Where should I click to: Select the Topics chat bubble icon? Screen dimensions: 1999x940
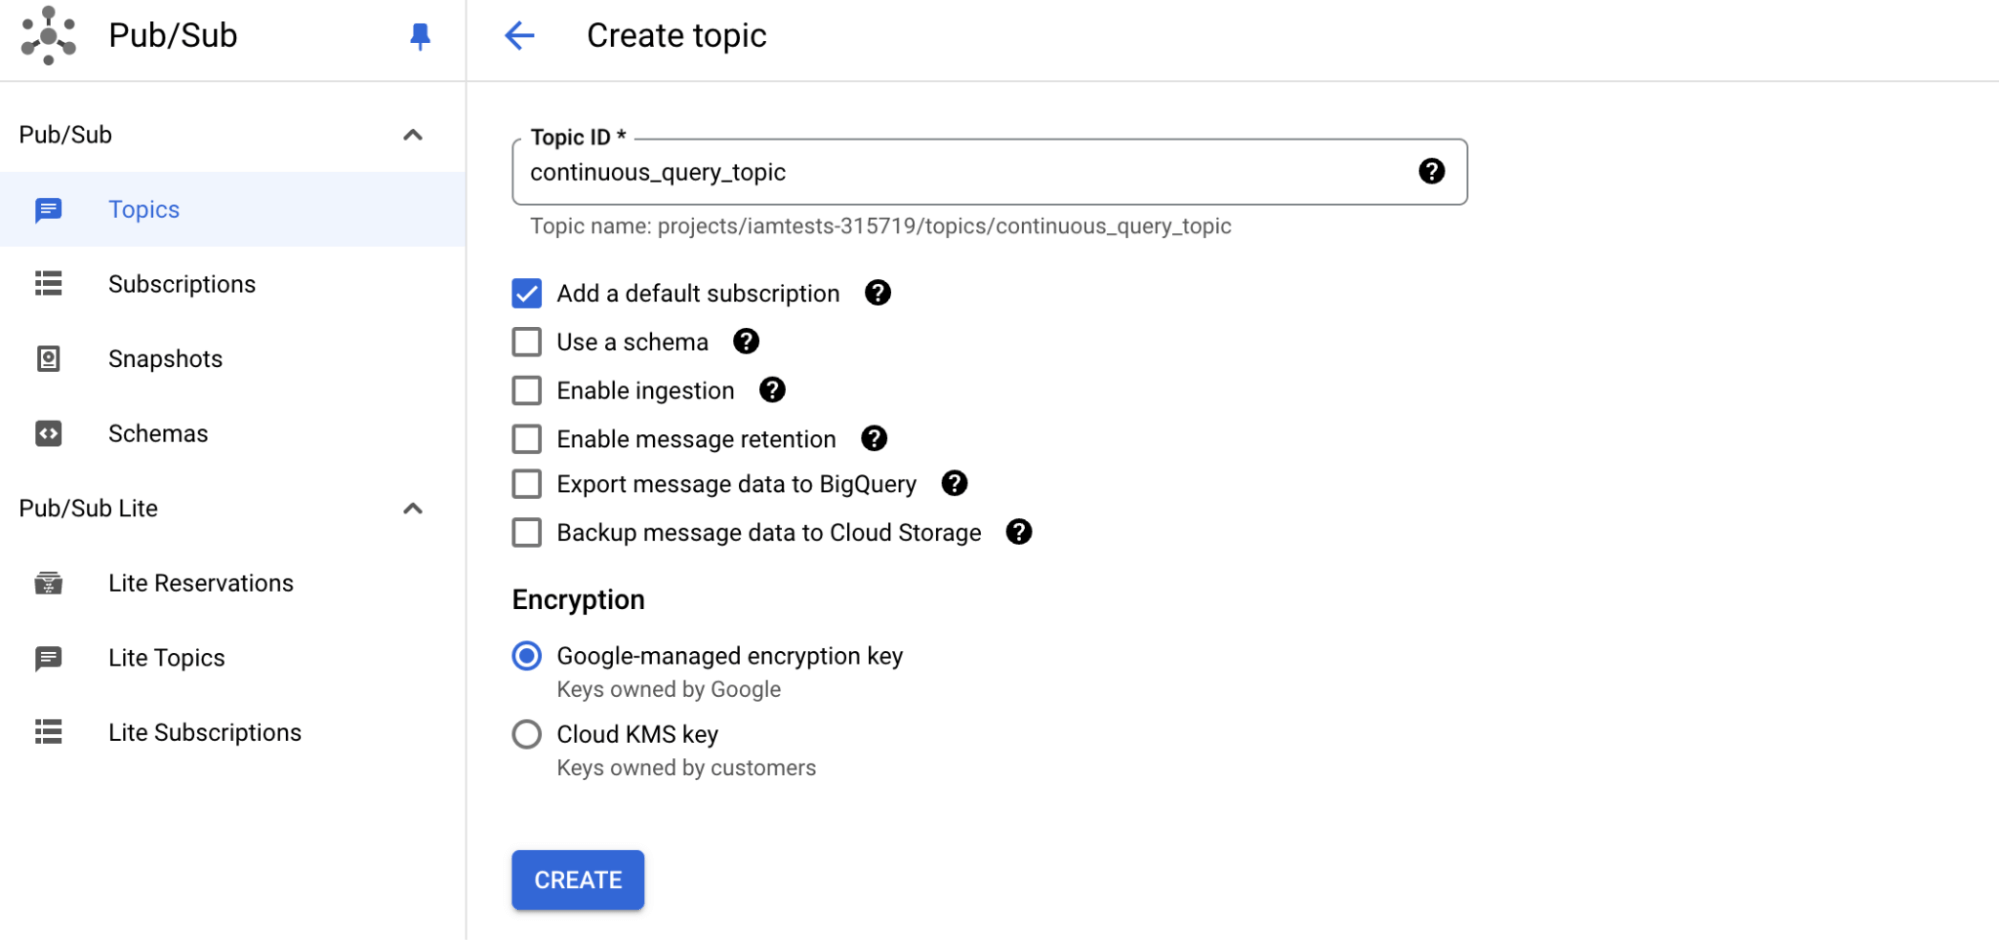48,209
